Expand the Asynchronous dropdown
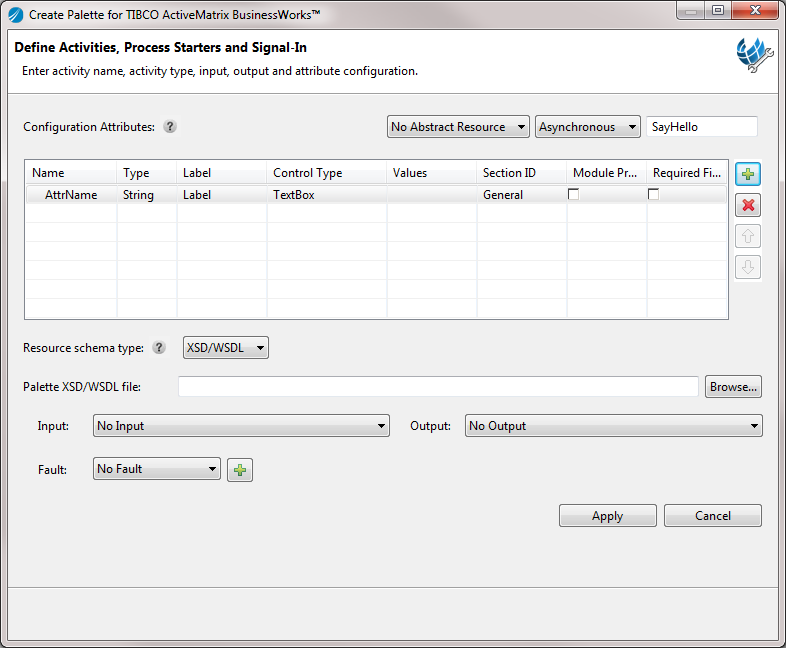This screenshot has height=648, width=786. 588,127
